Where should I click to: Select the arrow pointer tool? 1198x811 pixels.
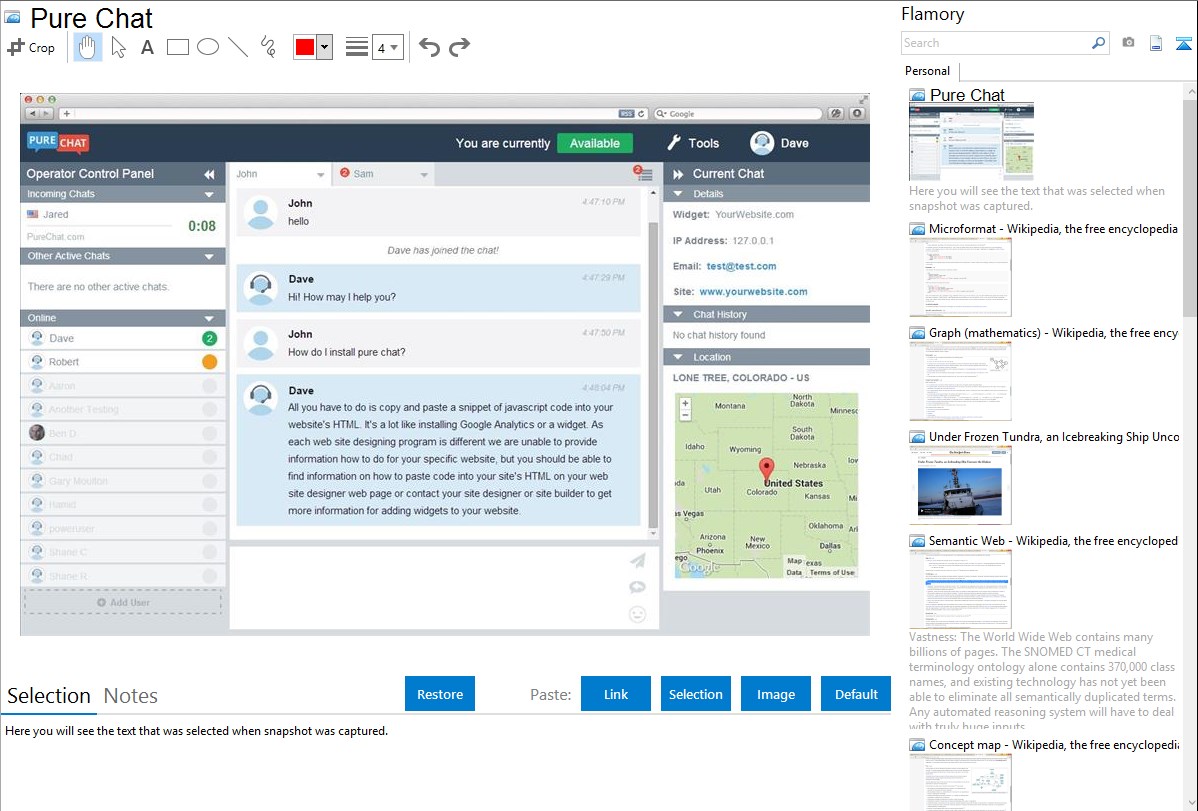click(118, 47)
